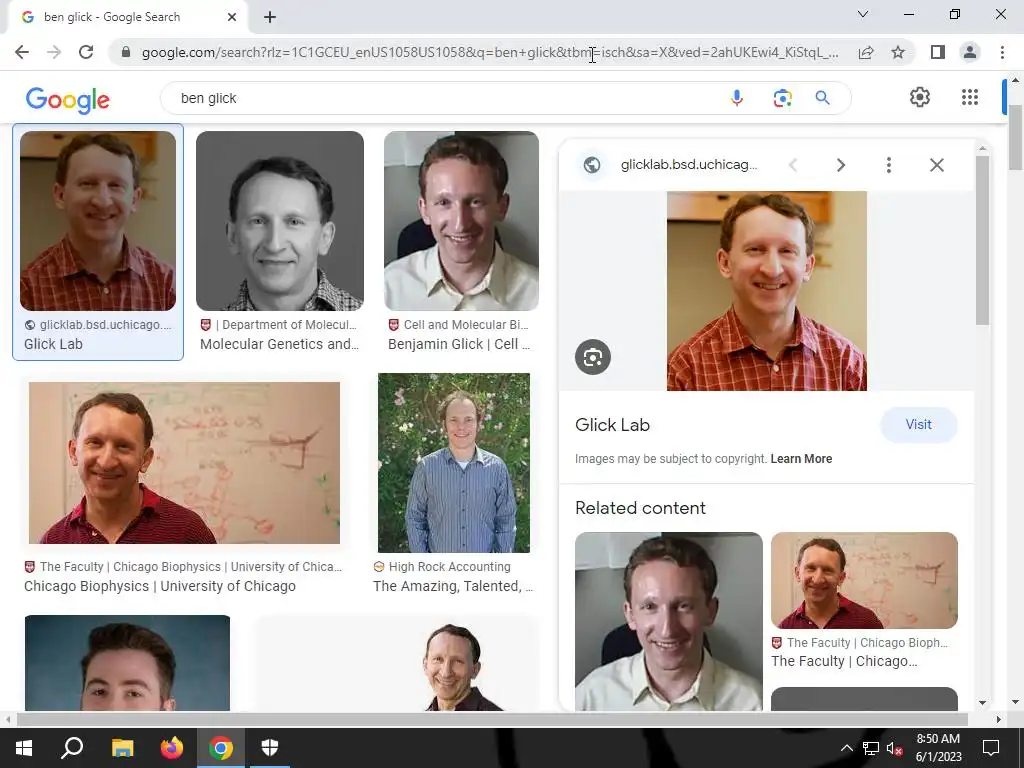
Task: Open the dark-haired man image result
Action: [x=127, y=663]
